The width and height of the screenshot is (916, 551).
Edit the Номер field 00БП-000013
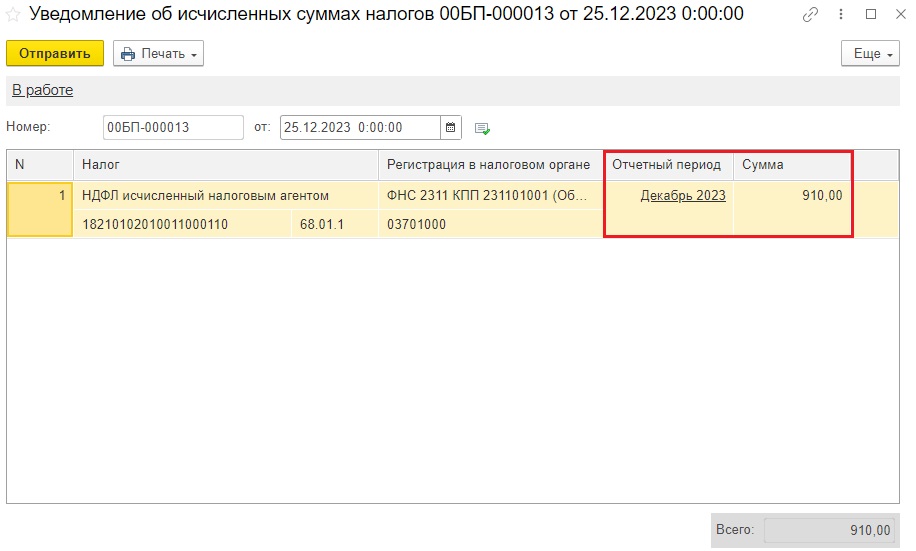(x=173, y=127)
